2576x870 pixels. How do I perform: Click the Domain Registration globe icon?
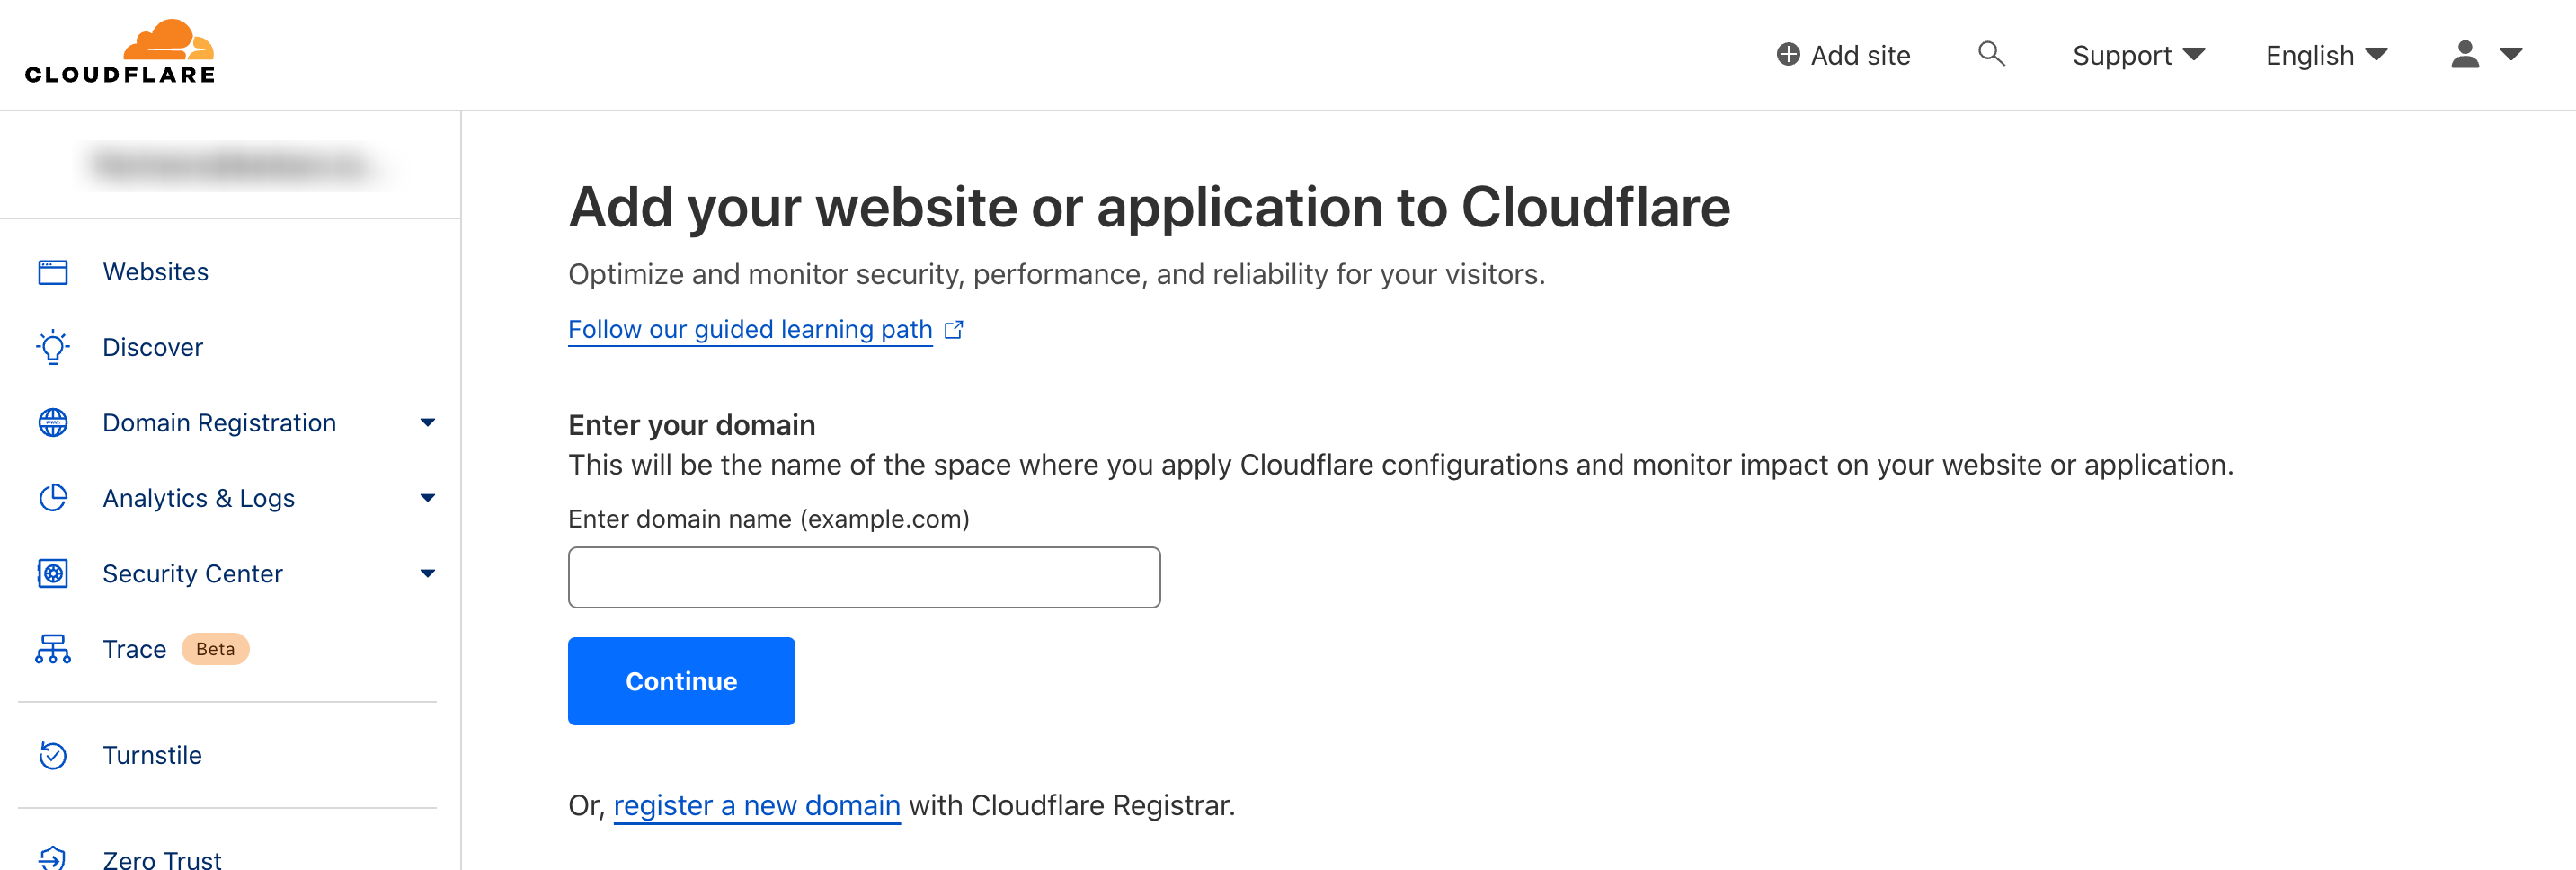pyautogui.click(x=53, y=423)
